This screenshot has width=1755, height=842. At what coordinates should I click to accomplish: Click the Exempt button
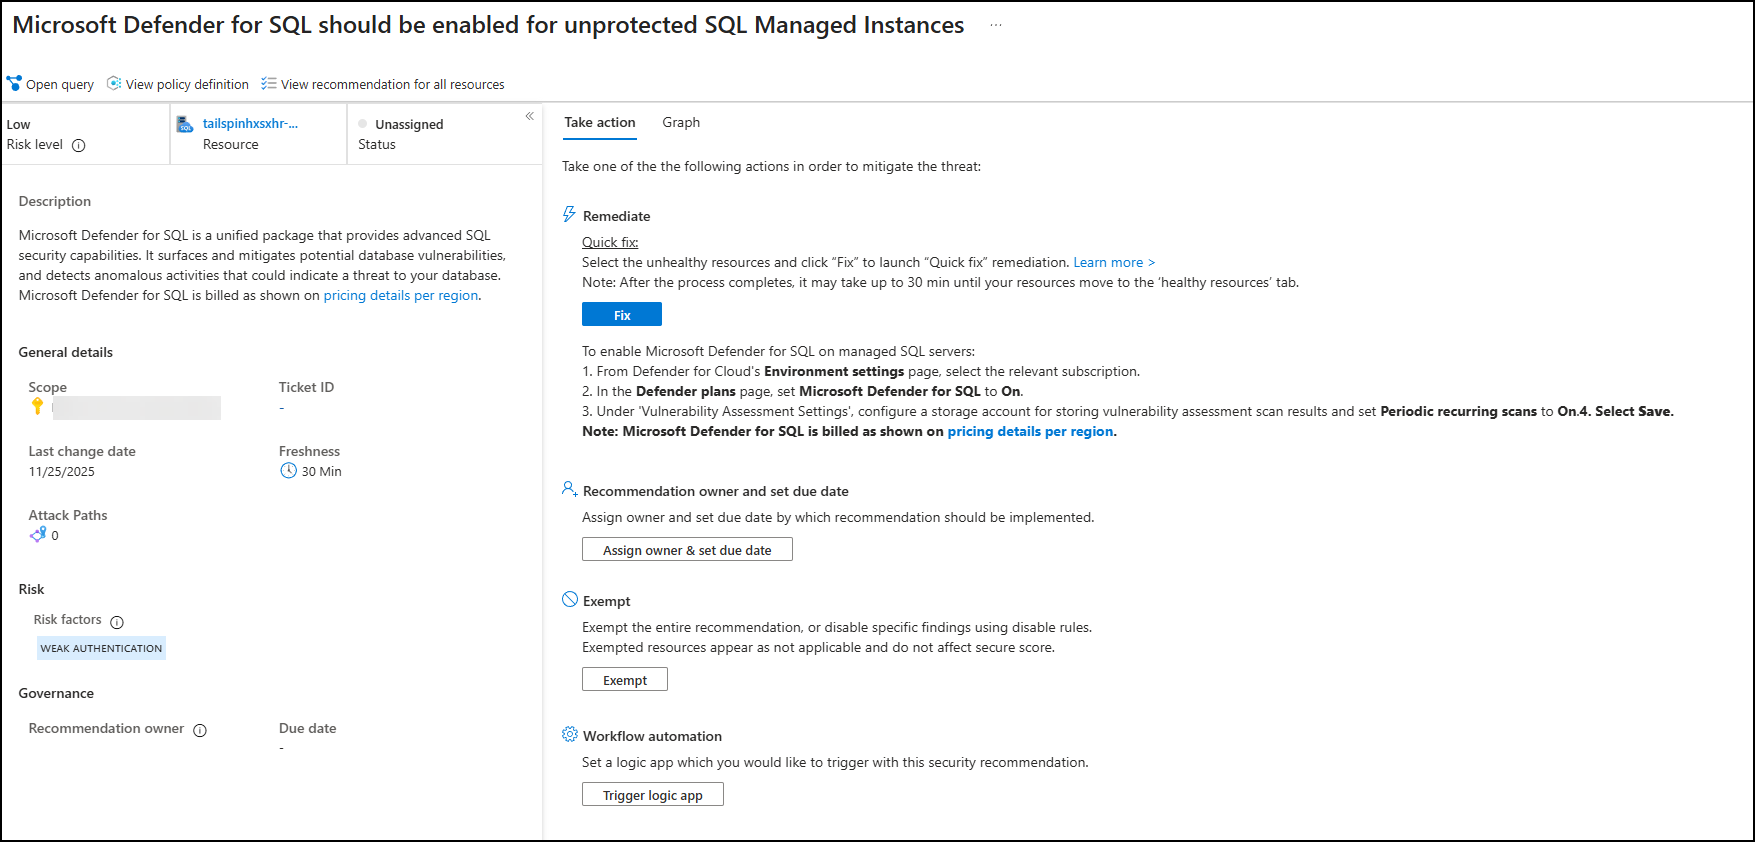pos(625,680)
